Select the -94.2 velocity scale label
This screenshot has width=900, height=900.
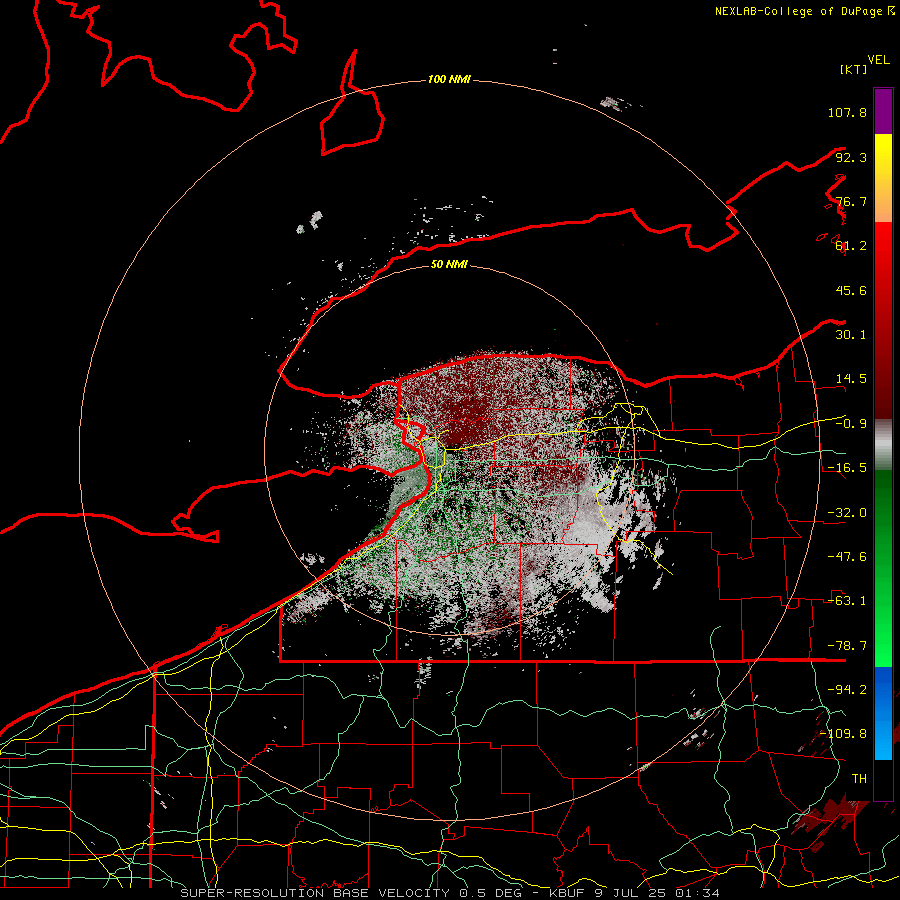tap(847, 690)
